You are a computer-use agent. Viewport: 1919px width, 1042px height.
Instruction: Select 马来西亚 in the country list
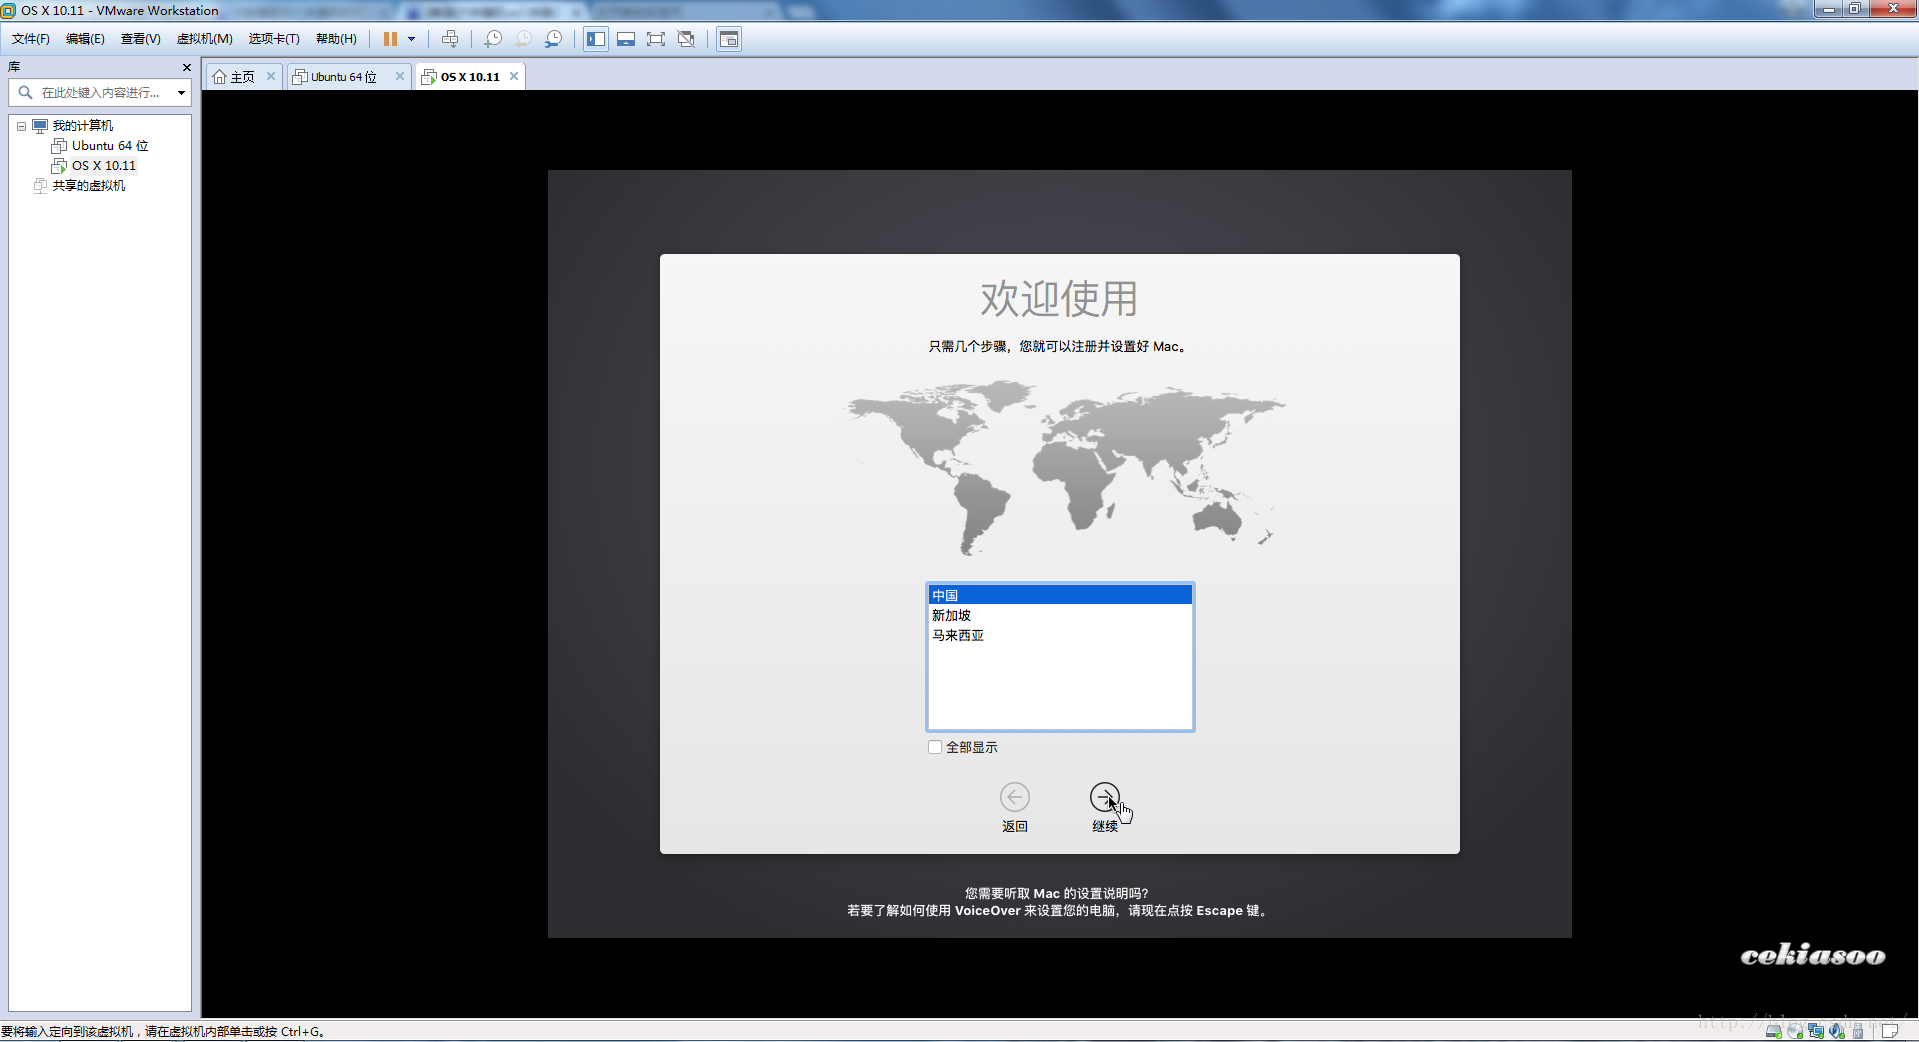1060,635
